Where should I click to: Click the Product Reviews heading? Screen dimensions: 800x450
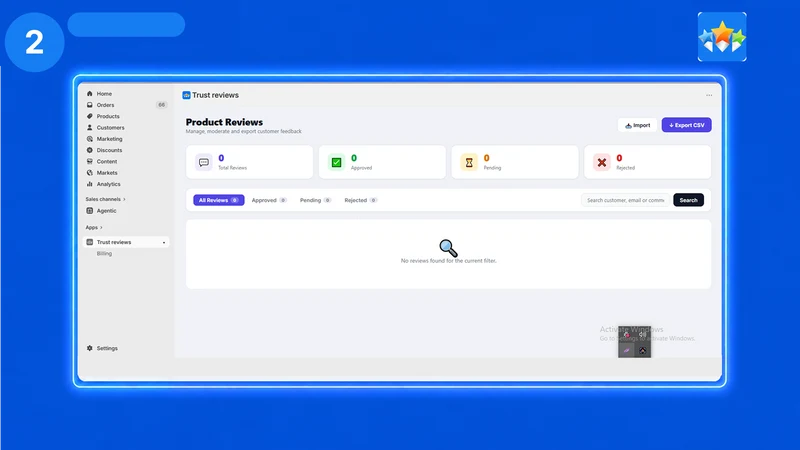[x=224, y=122]
